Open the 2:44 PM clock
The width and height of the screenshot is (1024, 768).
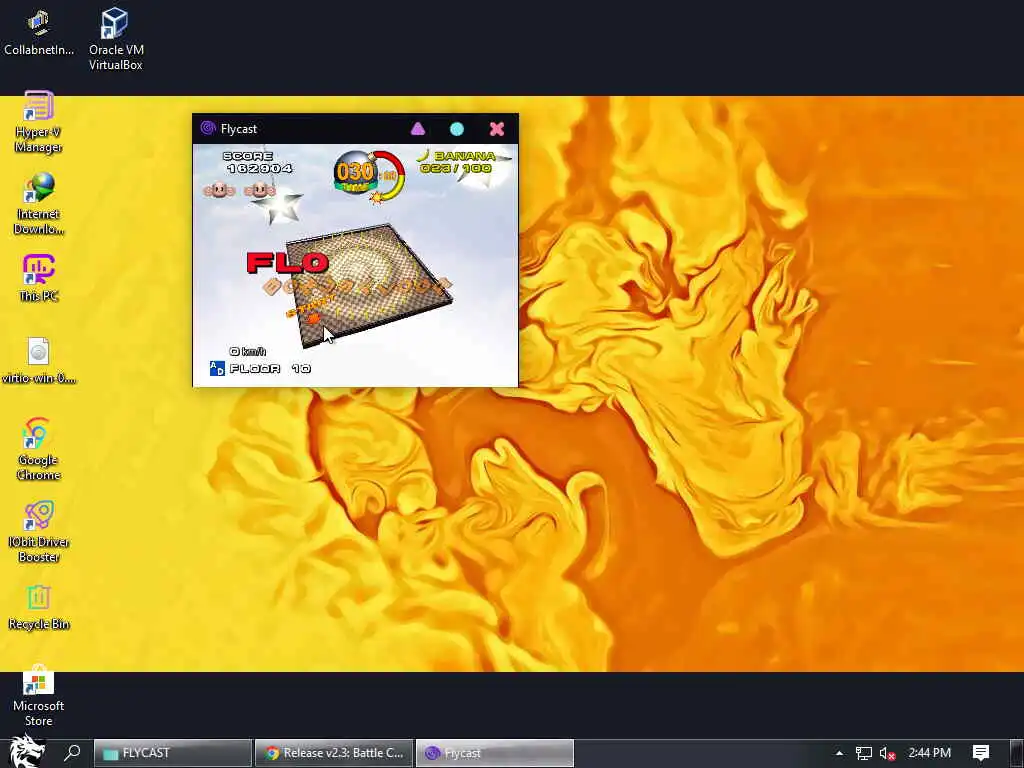929,753
